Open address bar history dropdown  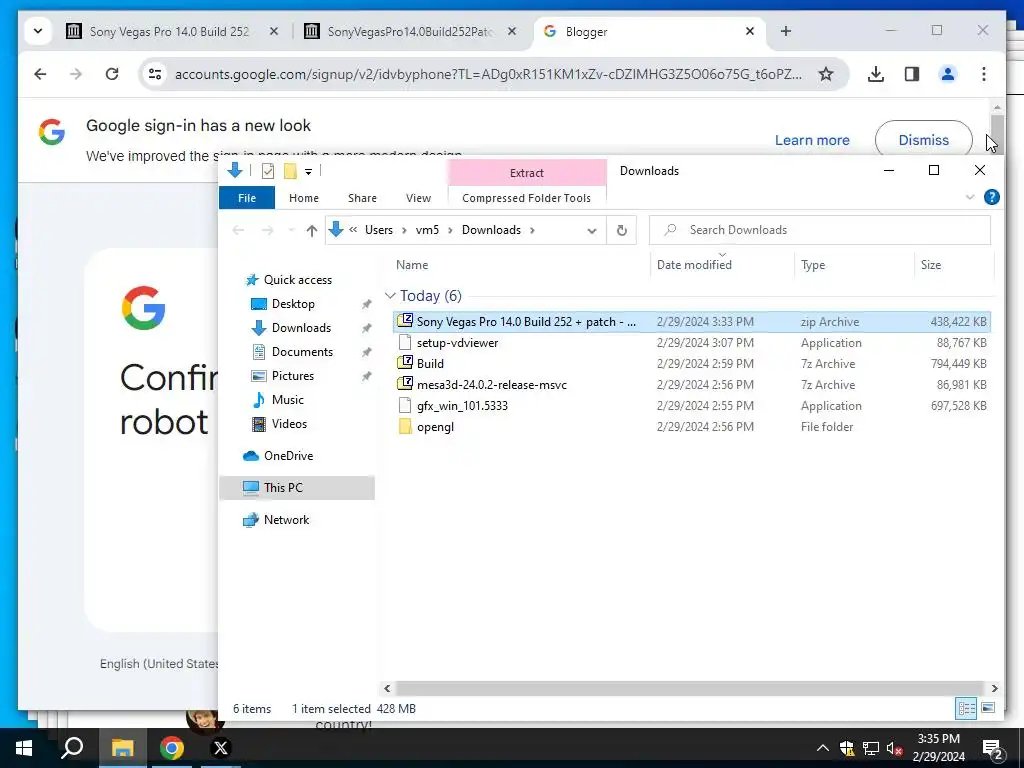click(592, 231)
